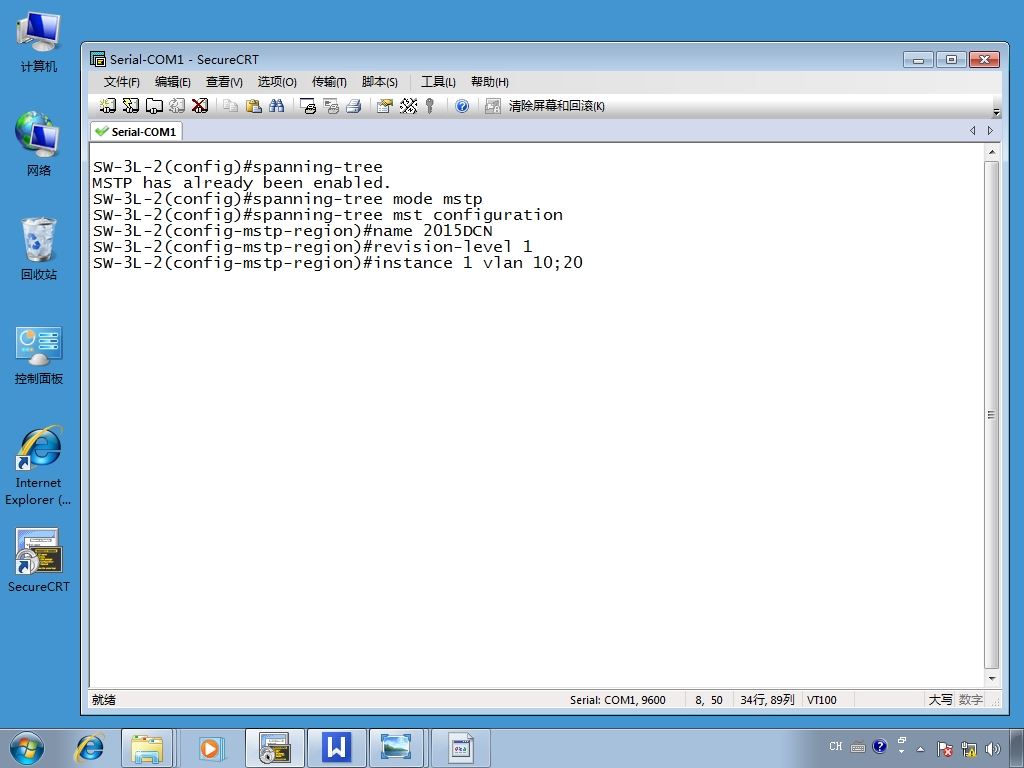1024x768 pixels.
Task: Click the Disconnect session red X icon
Action: (200, 106)
